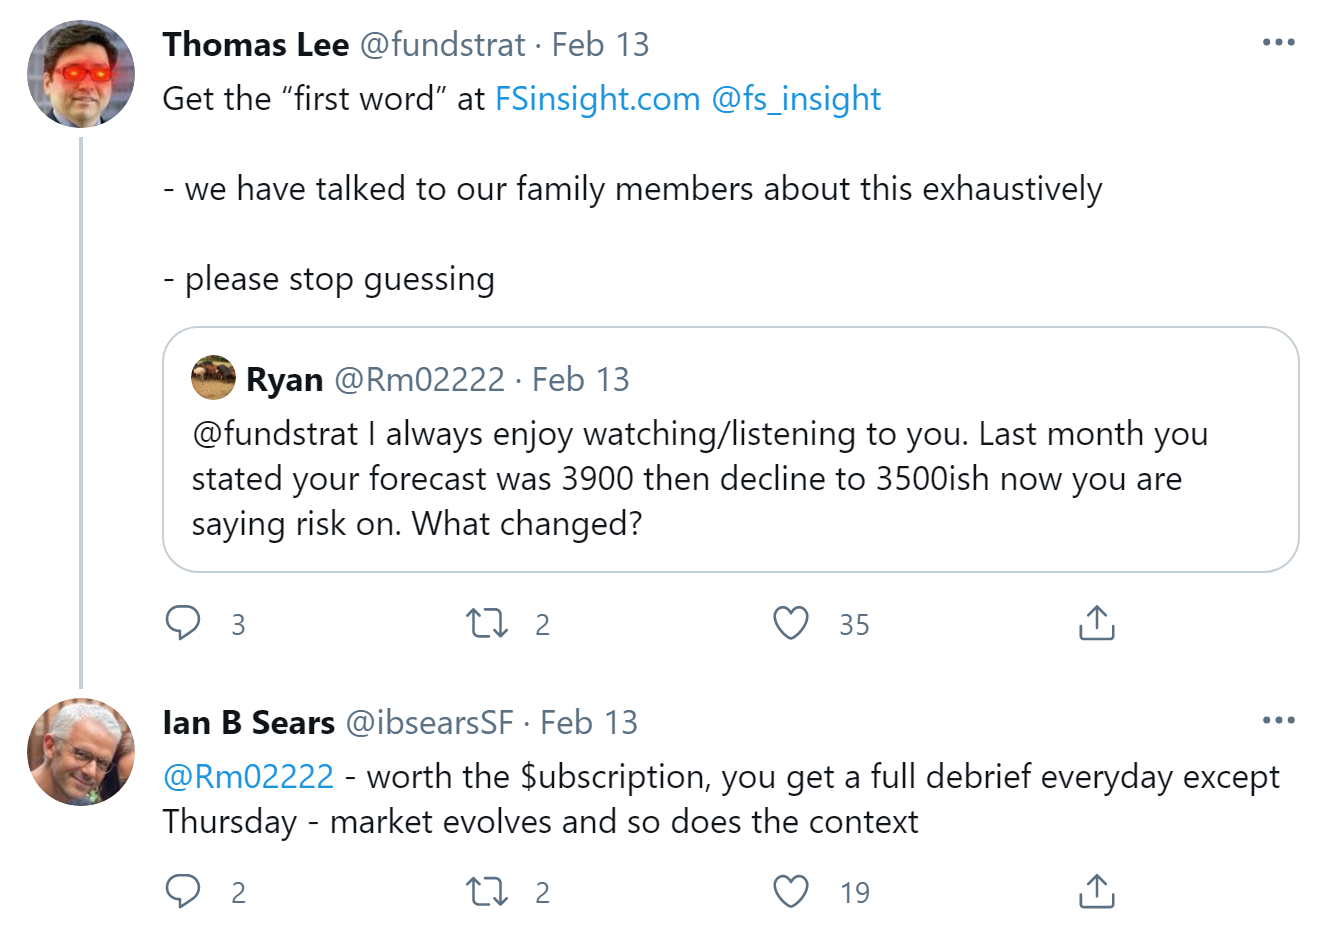Open Ian B Sears' profile from display name
Image resolution: width=1326 pixels, height=930 pixels.
point(248,723)
